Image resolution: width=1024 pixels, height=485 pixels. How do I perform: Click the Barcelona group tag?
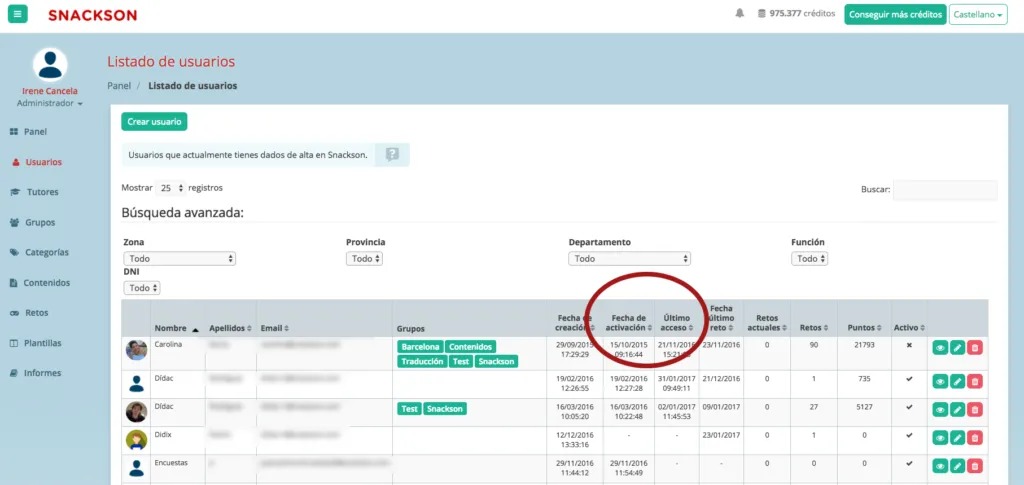[x=420, y=347]
